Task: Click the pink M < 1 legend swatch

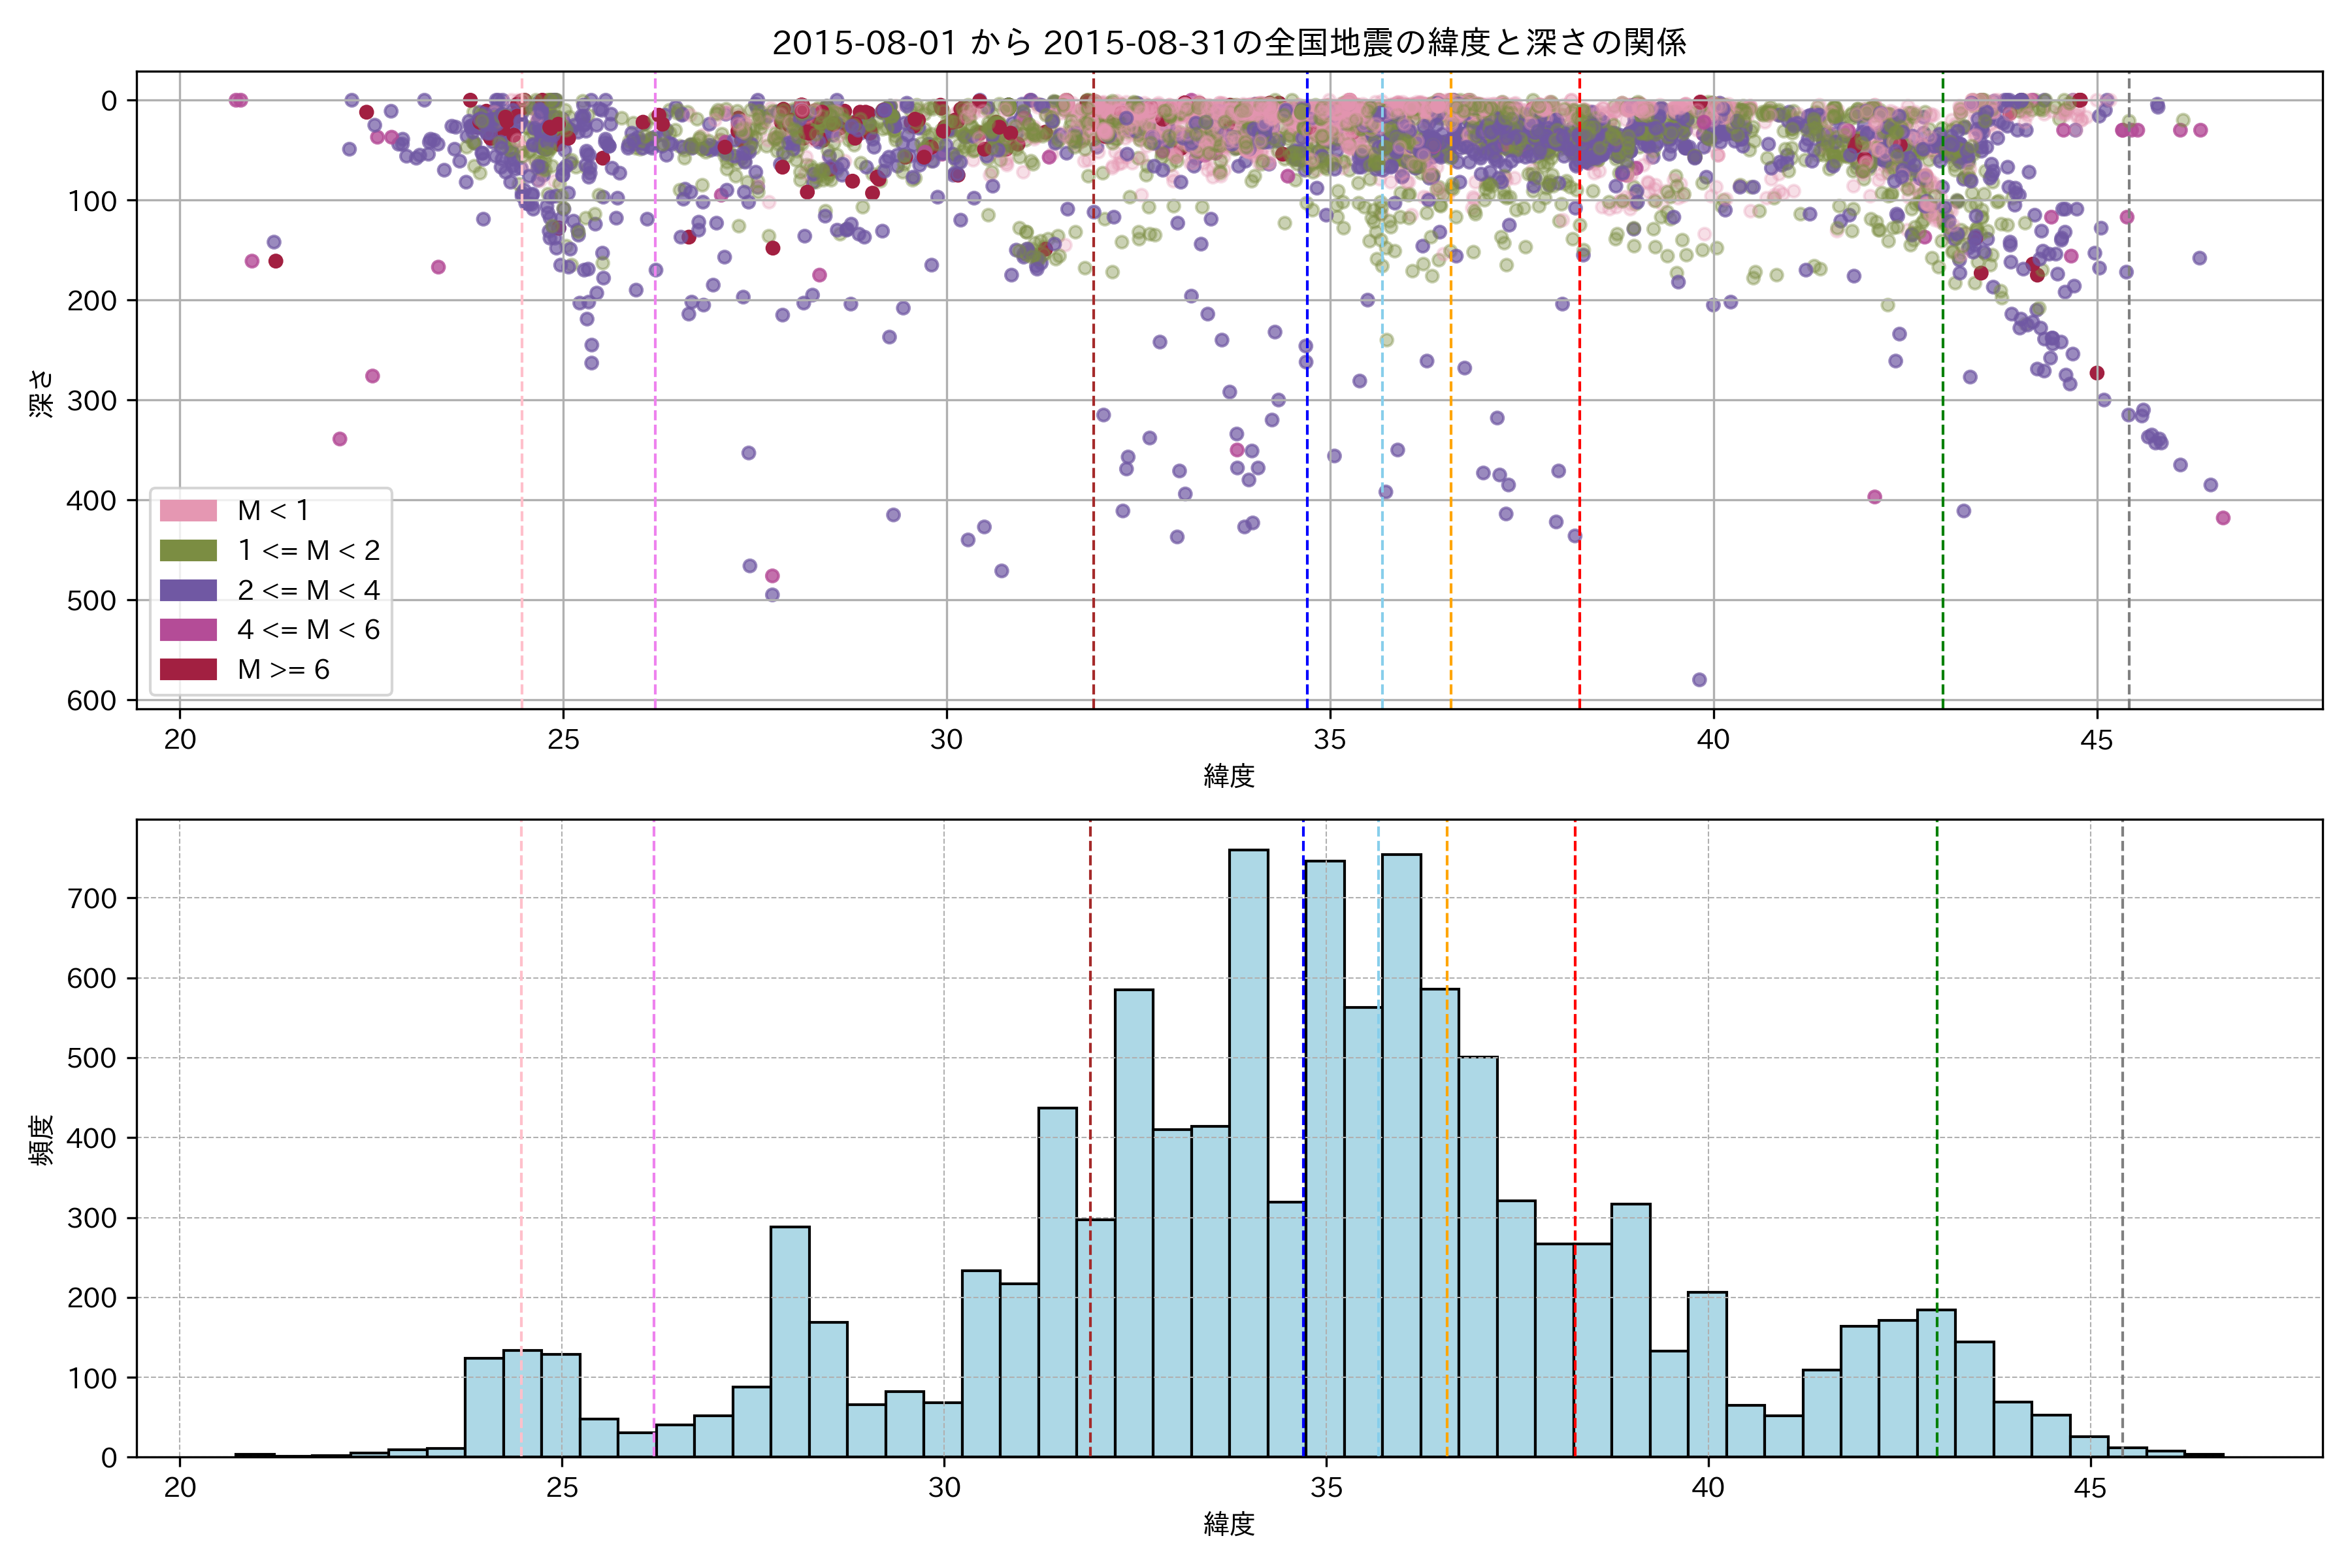Action: 188,510
